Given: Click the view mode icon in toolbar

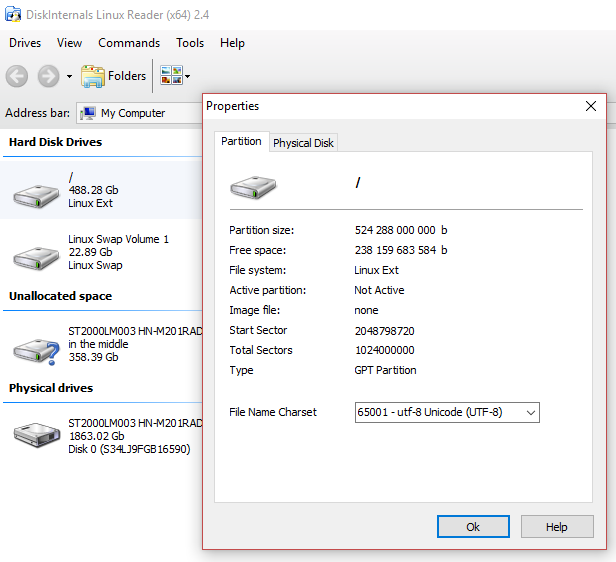Looking at the screenshot, I should click(x=170, y=76).
